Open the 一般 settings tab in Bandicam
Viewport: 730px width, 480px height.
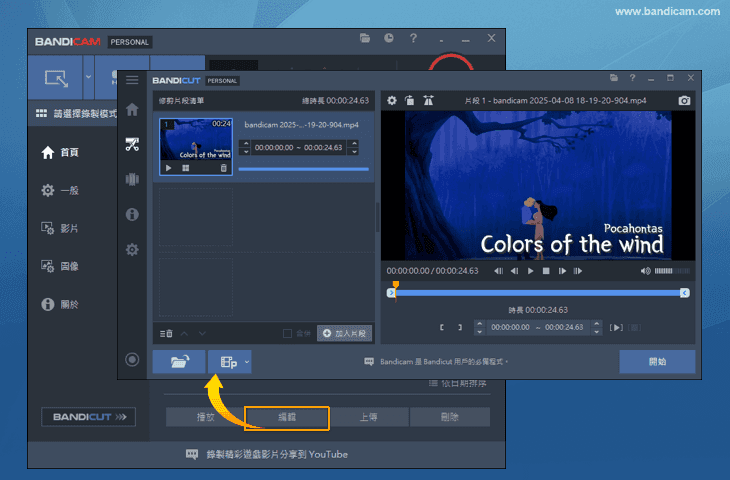pyautogui.click(x=60, y=190)
